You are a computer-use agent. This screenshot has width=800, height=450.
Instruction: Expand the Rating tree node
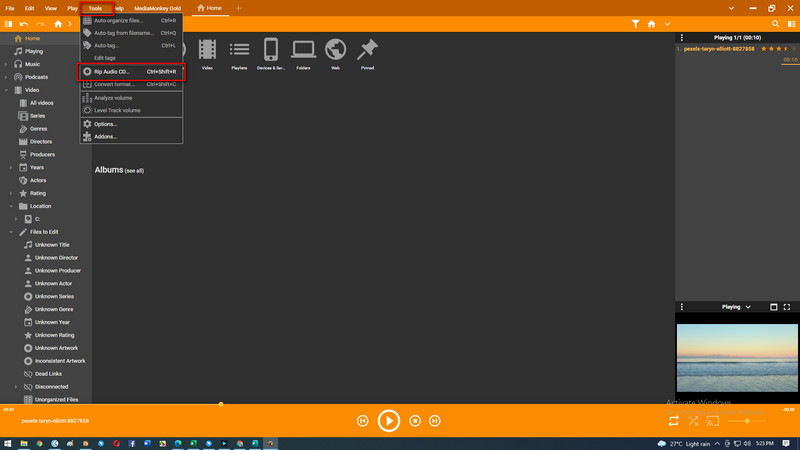tap(11, 193)
